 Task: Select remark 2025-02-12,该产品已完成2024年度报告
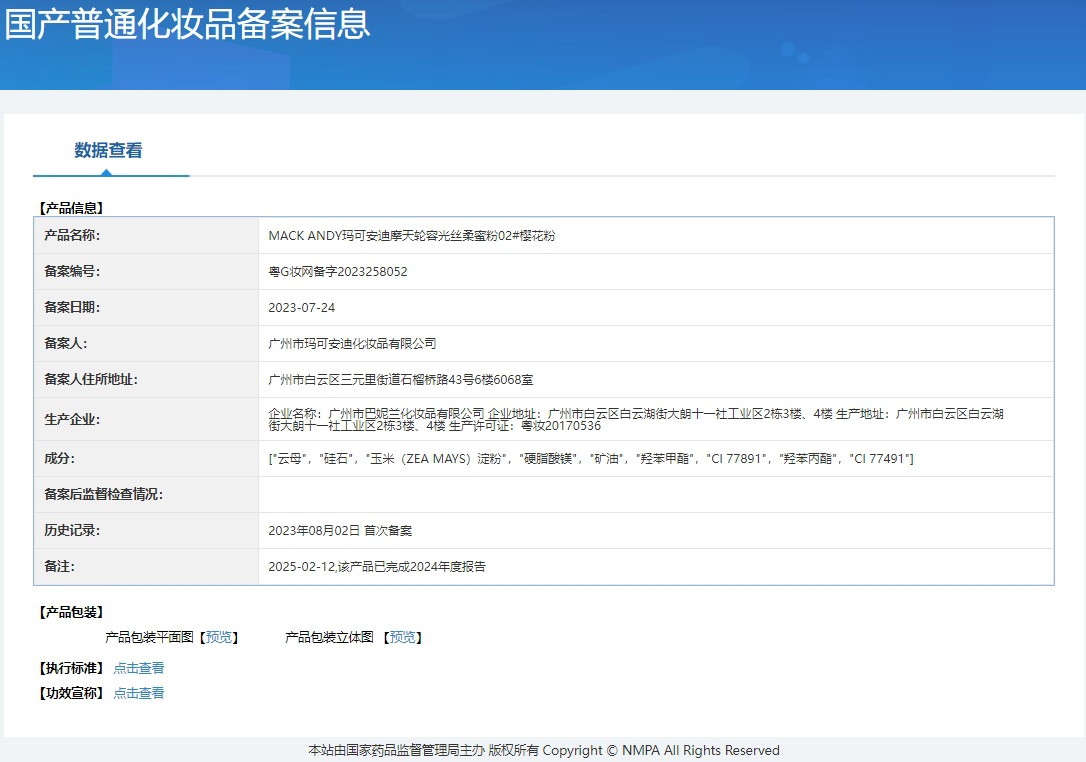[377, 567]
